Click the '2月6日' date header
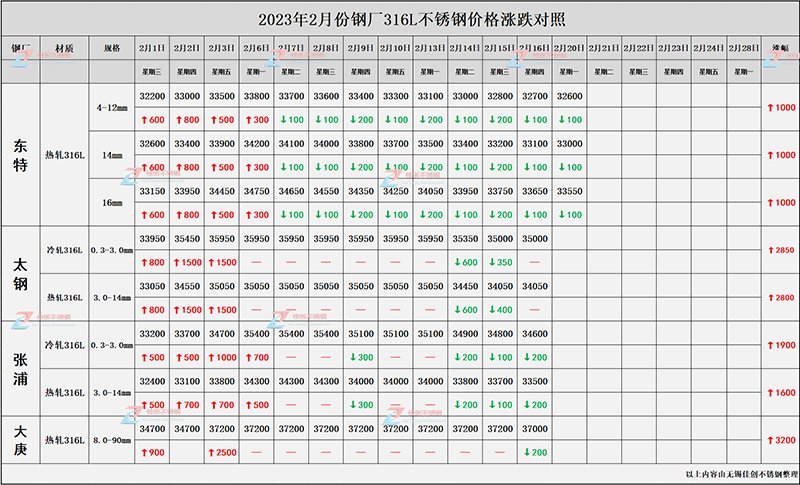 (x=256, y=48)
